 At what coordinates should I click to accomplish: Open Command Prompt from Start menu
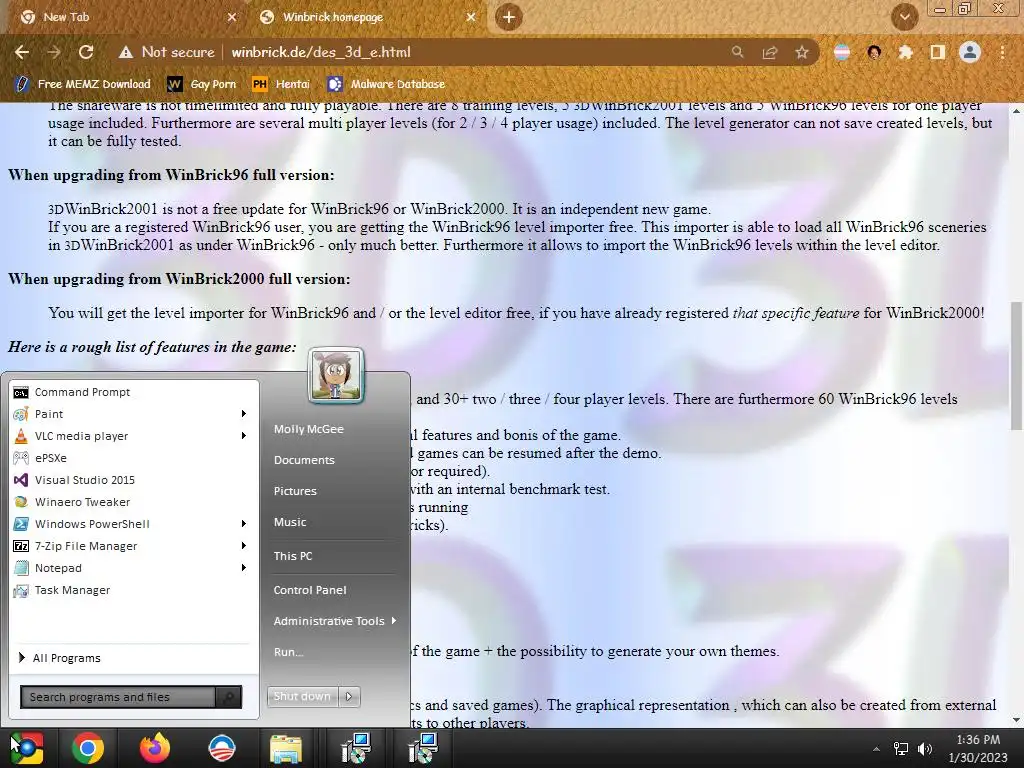tap(134, 392)
